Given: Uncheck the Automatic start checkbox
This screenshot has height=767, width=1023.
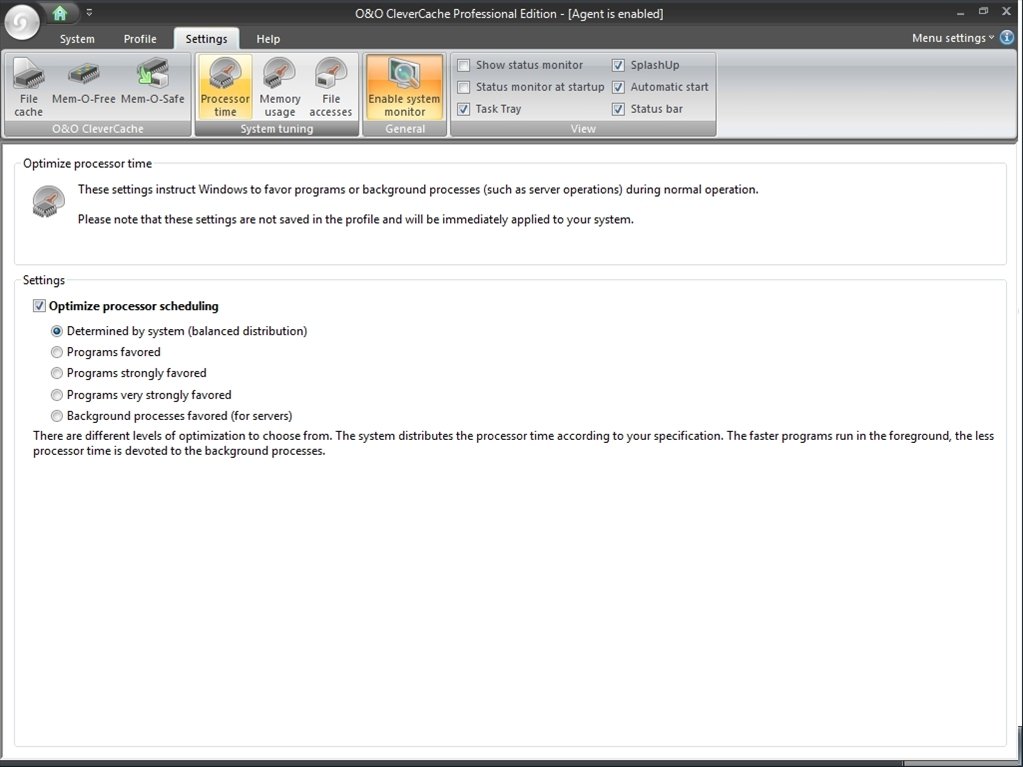Looking at the screenshot, I should 618,87.
